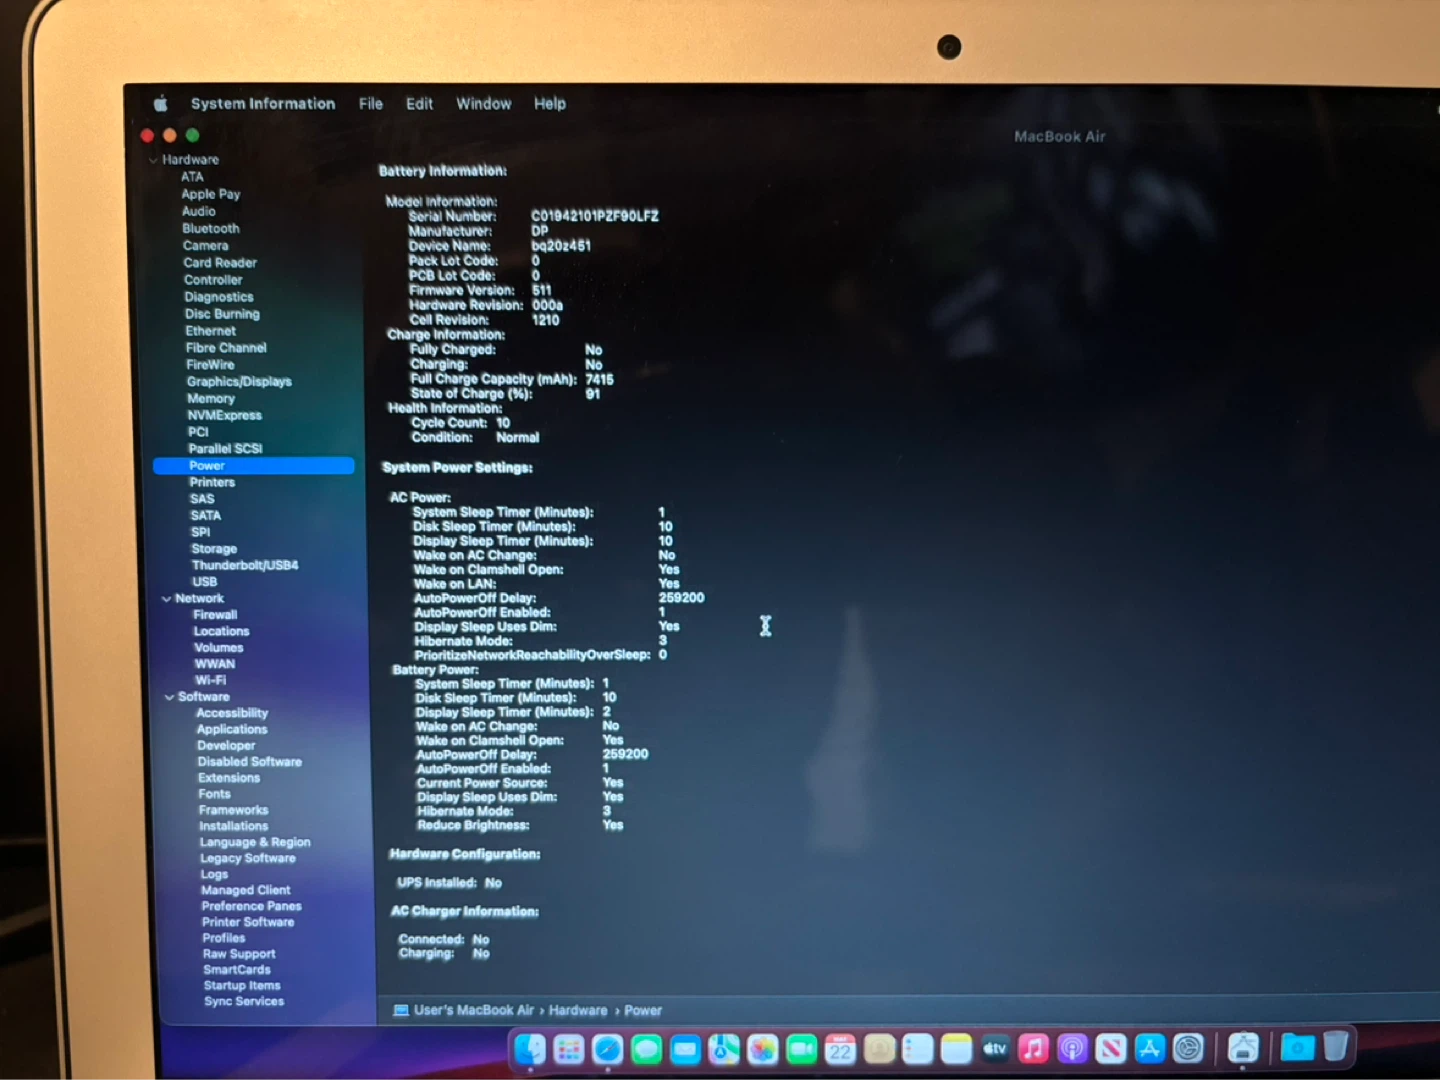Open Finder from the Dock
The height and width of the screenshot is (1080, 1440).
(530, 1049)
